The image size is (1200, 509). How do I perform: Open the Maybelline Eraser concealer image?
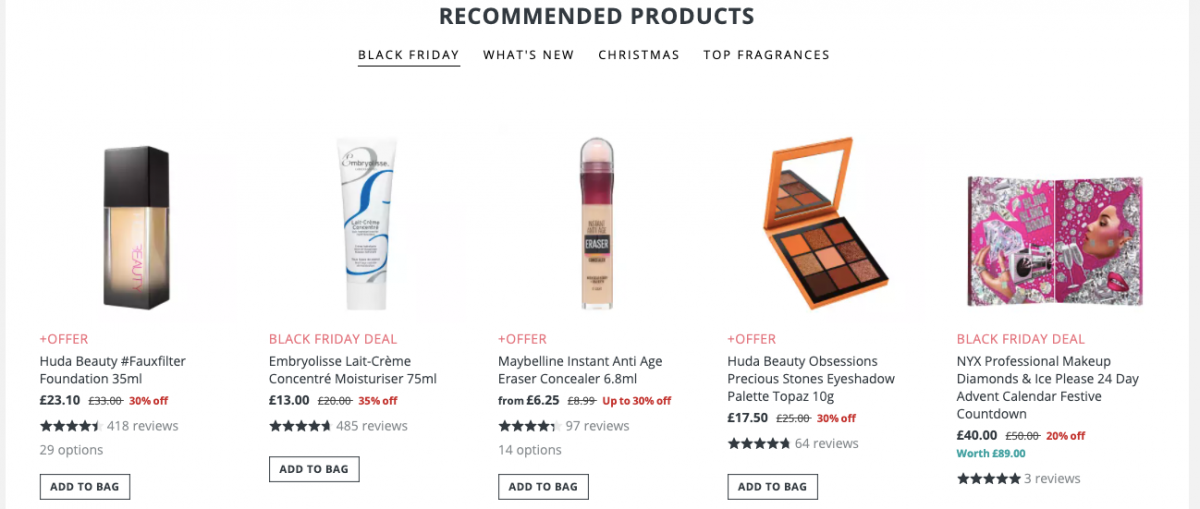[596, 223]
